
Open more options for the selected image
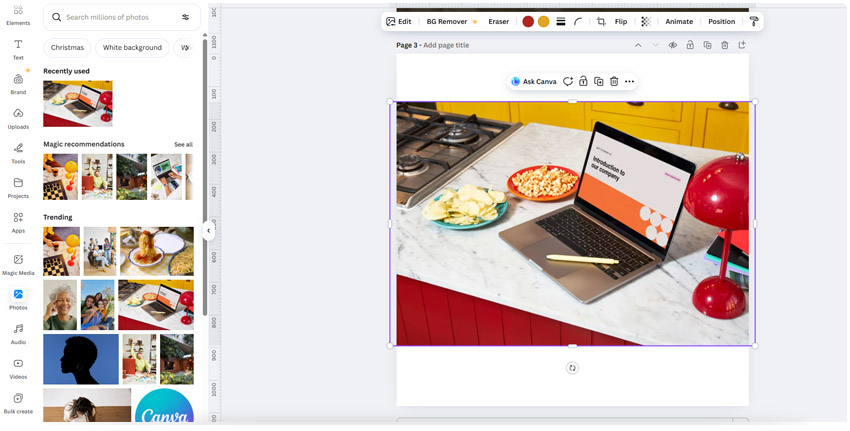coord(629,82)
